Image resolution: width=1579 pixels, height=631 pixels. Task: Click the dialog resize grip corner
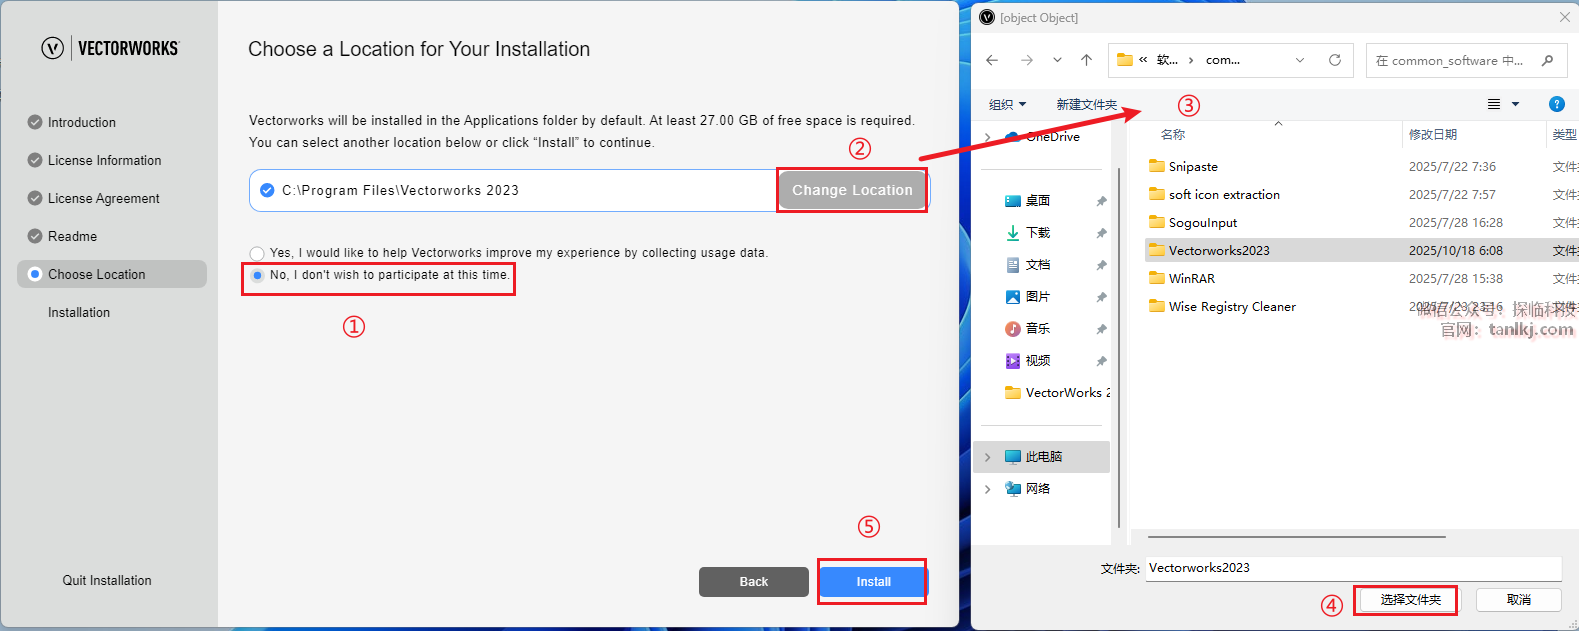point(1572,624)
